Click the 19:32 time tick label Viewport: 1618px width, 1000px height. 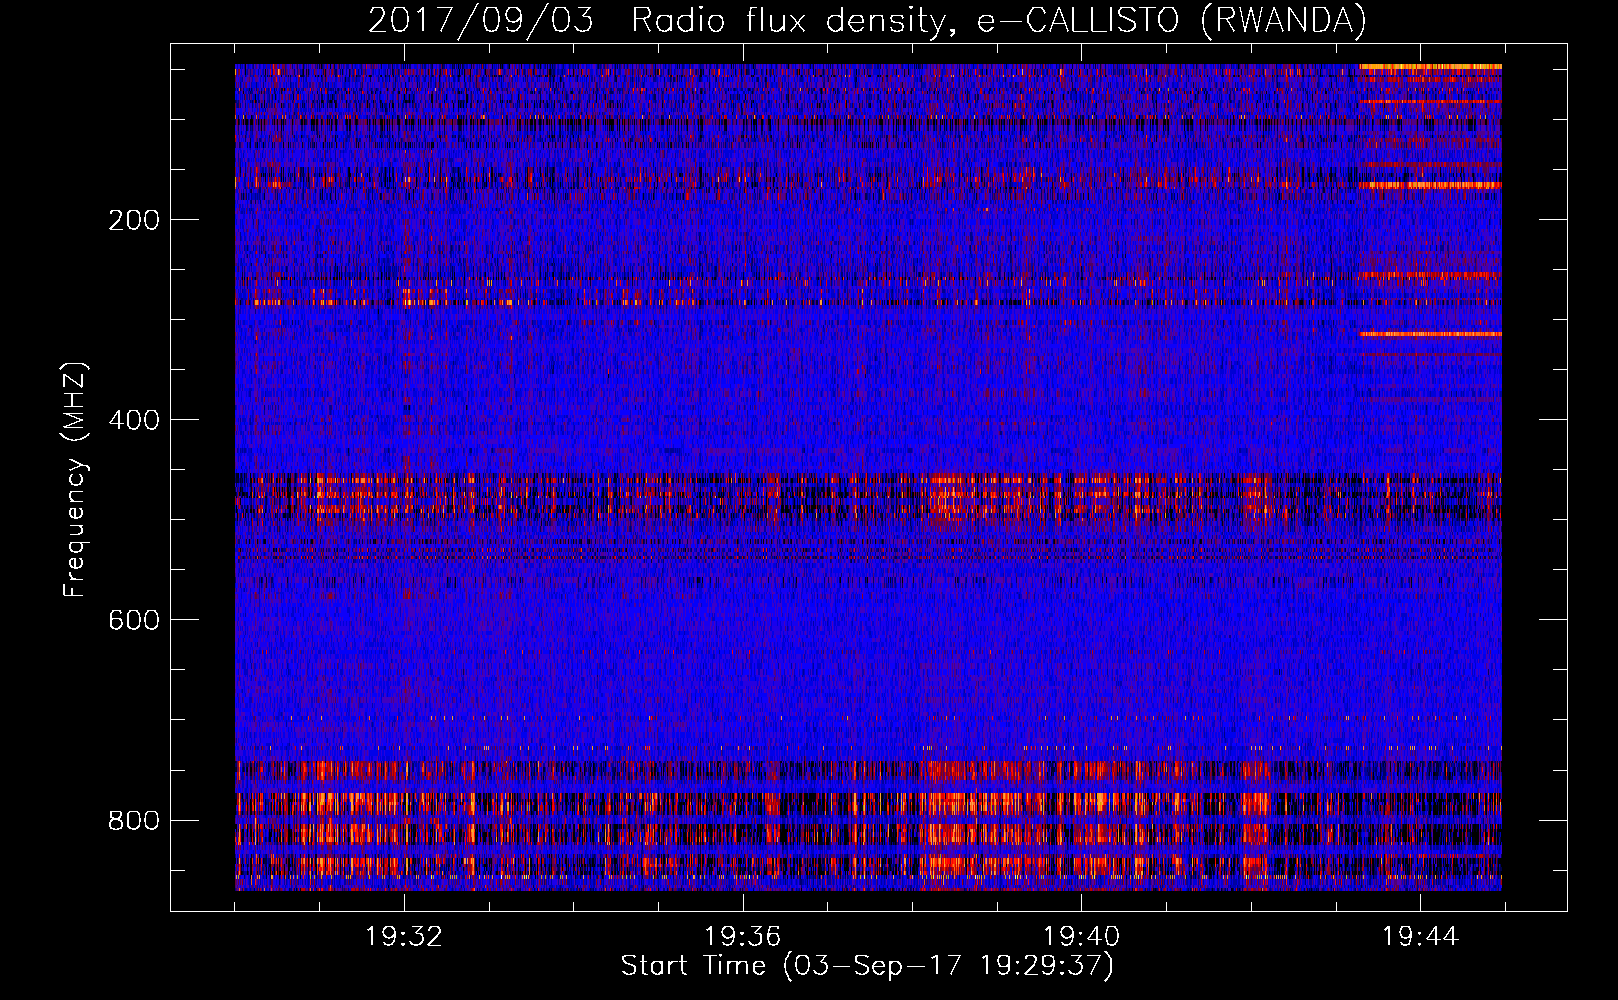404,937
